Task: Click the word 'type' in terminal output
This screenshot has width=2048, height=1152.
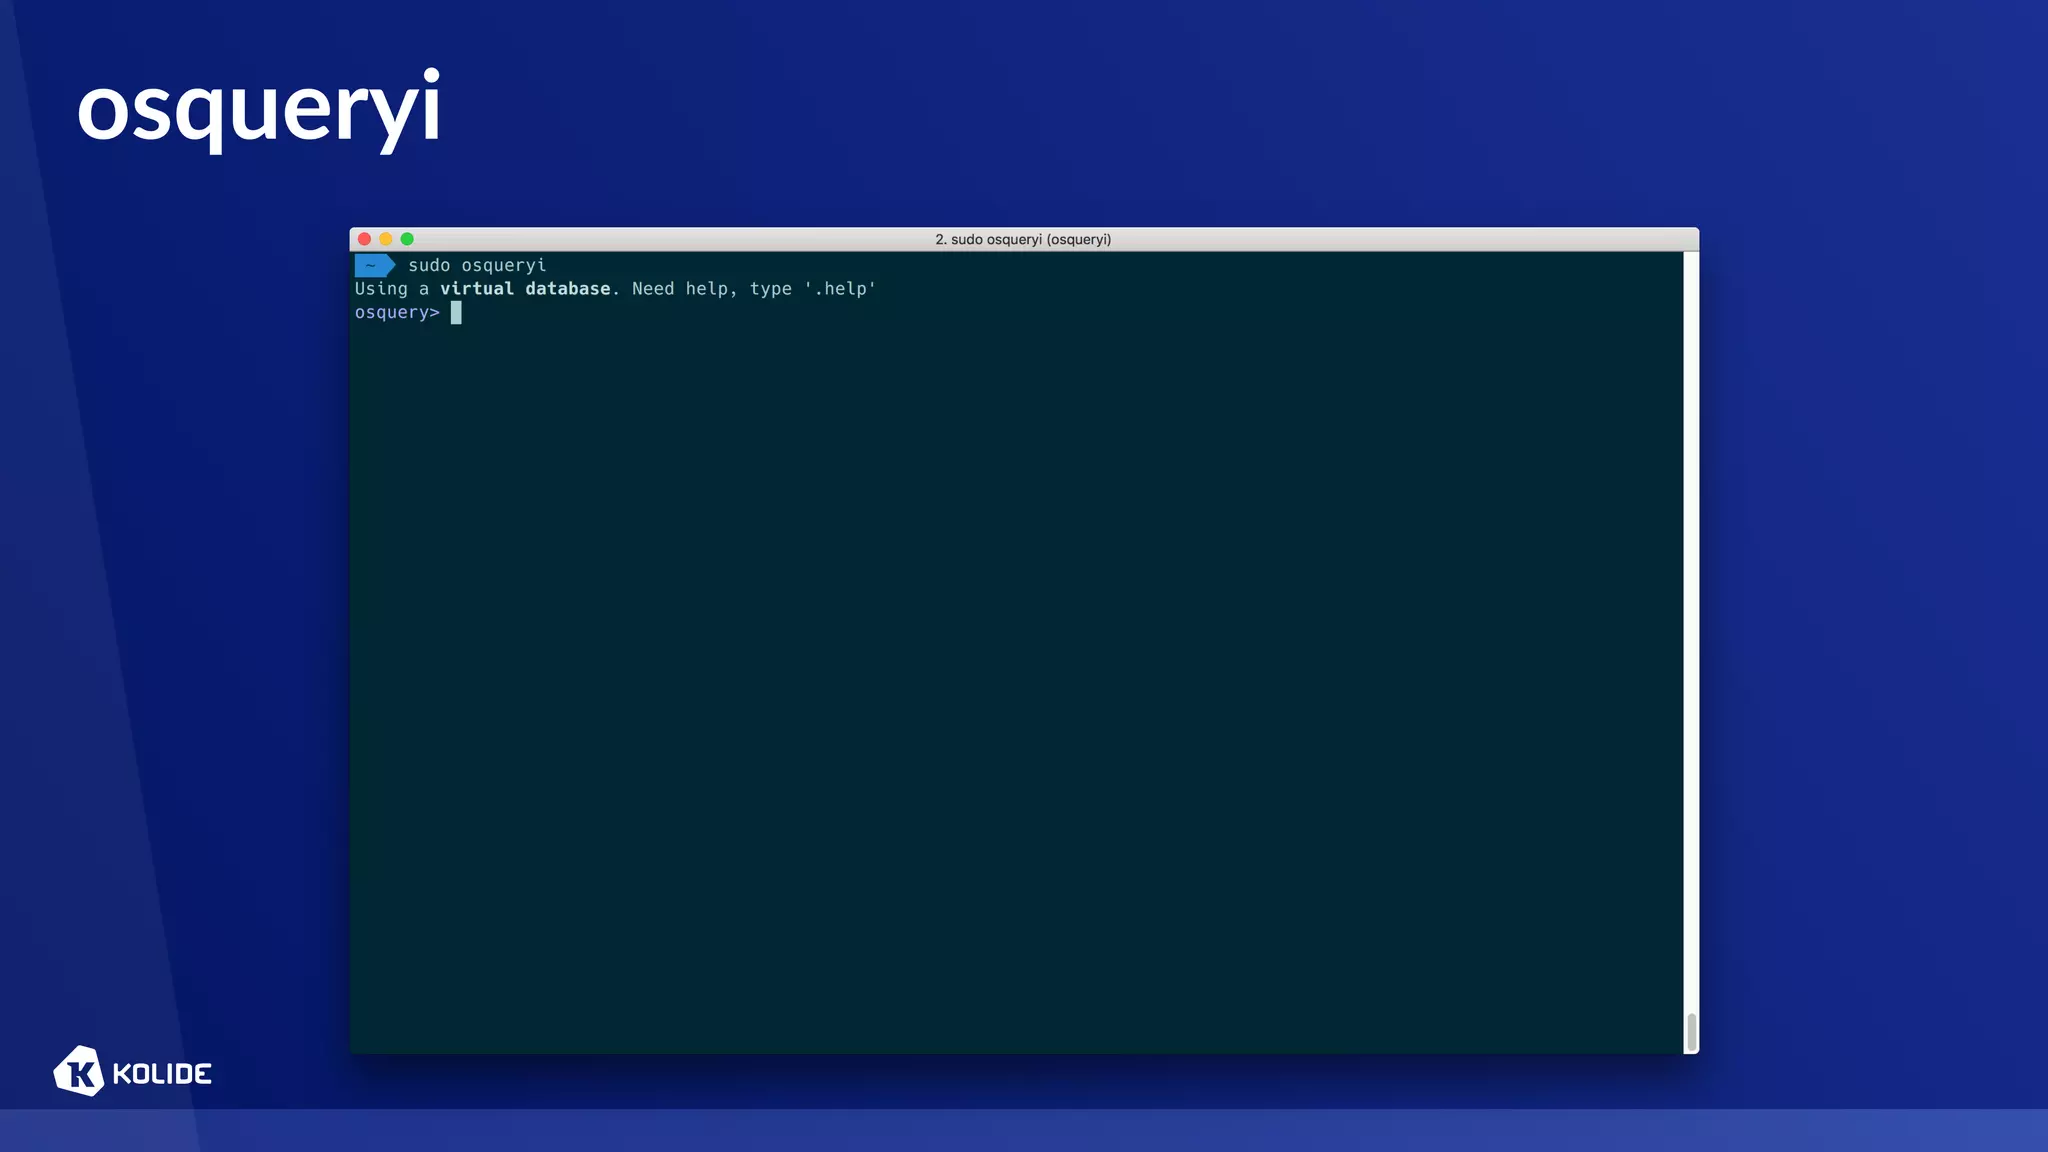Action: coord(770,289)
